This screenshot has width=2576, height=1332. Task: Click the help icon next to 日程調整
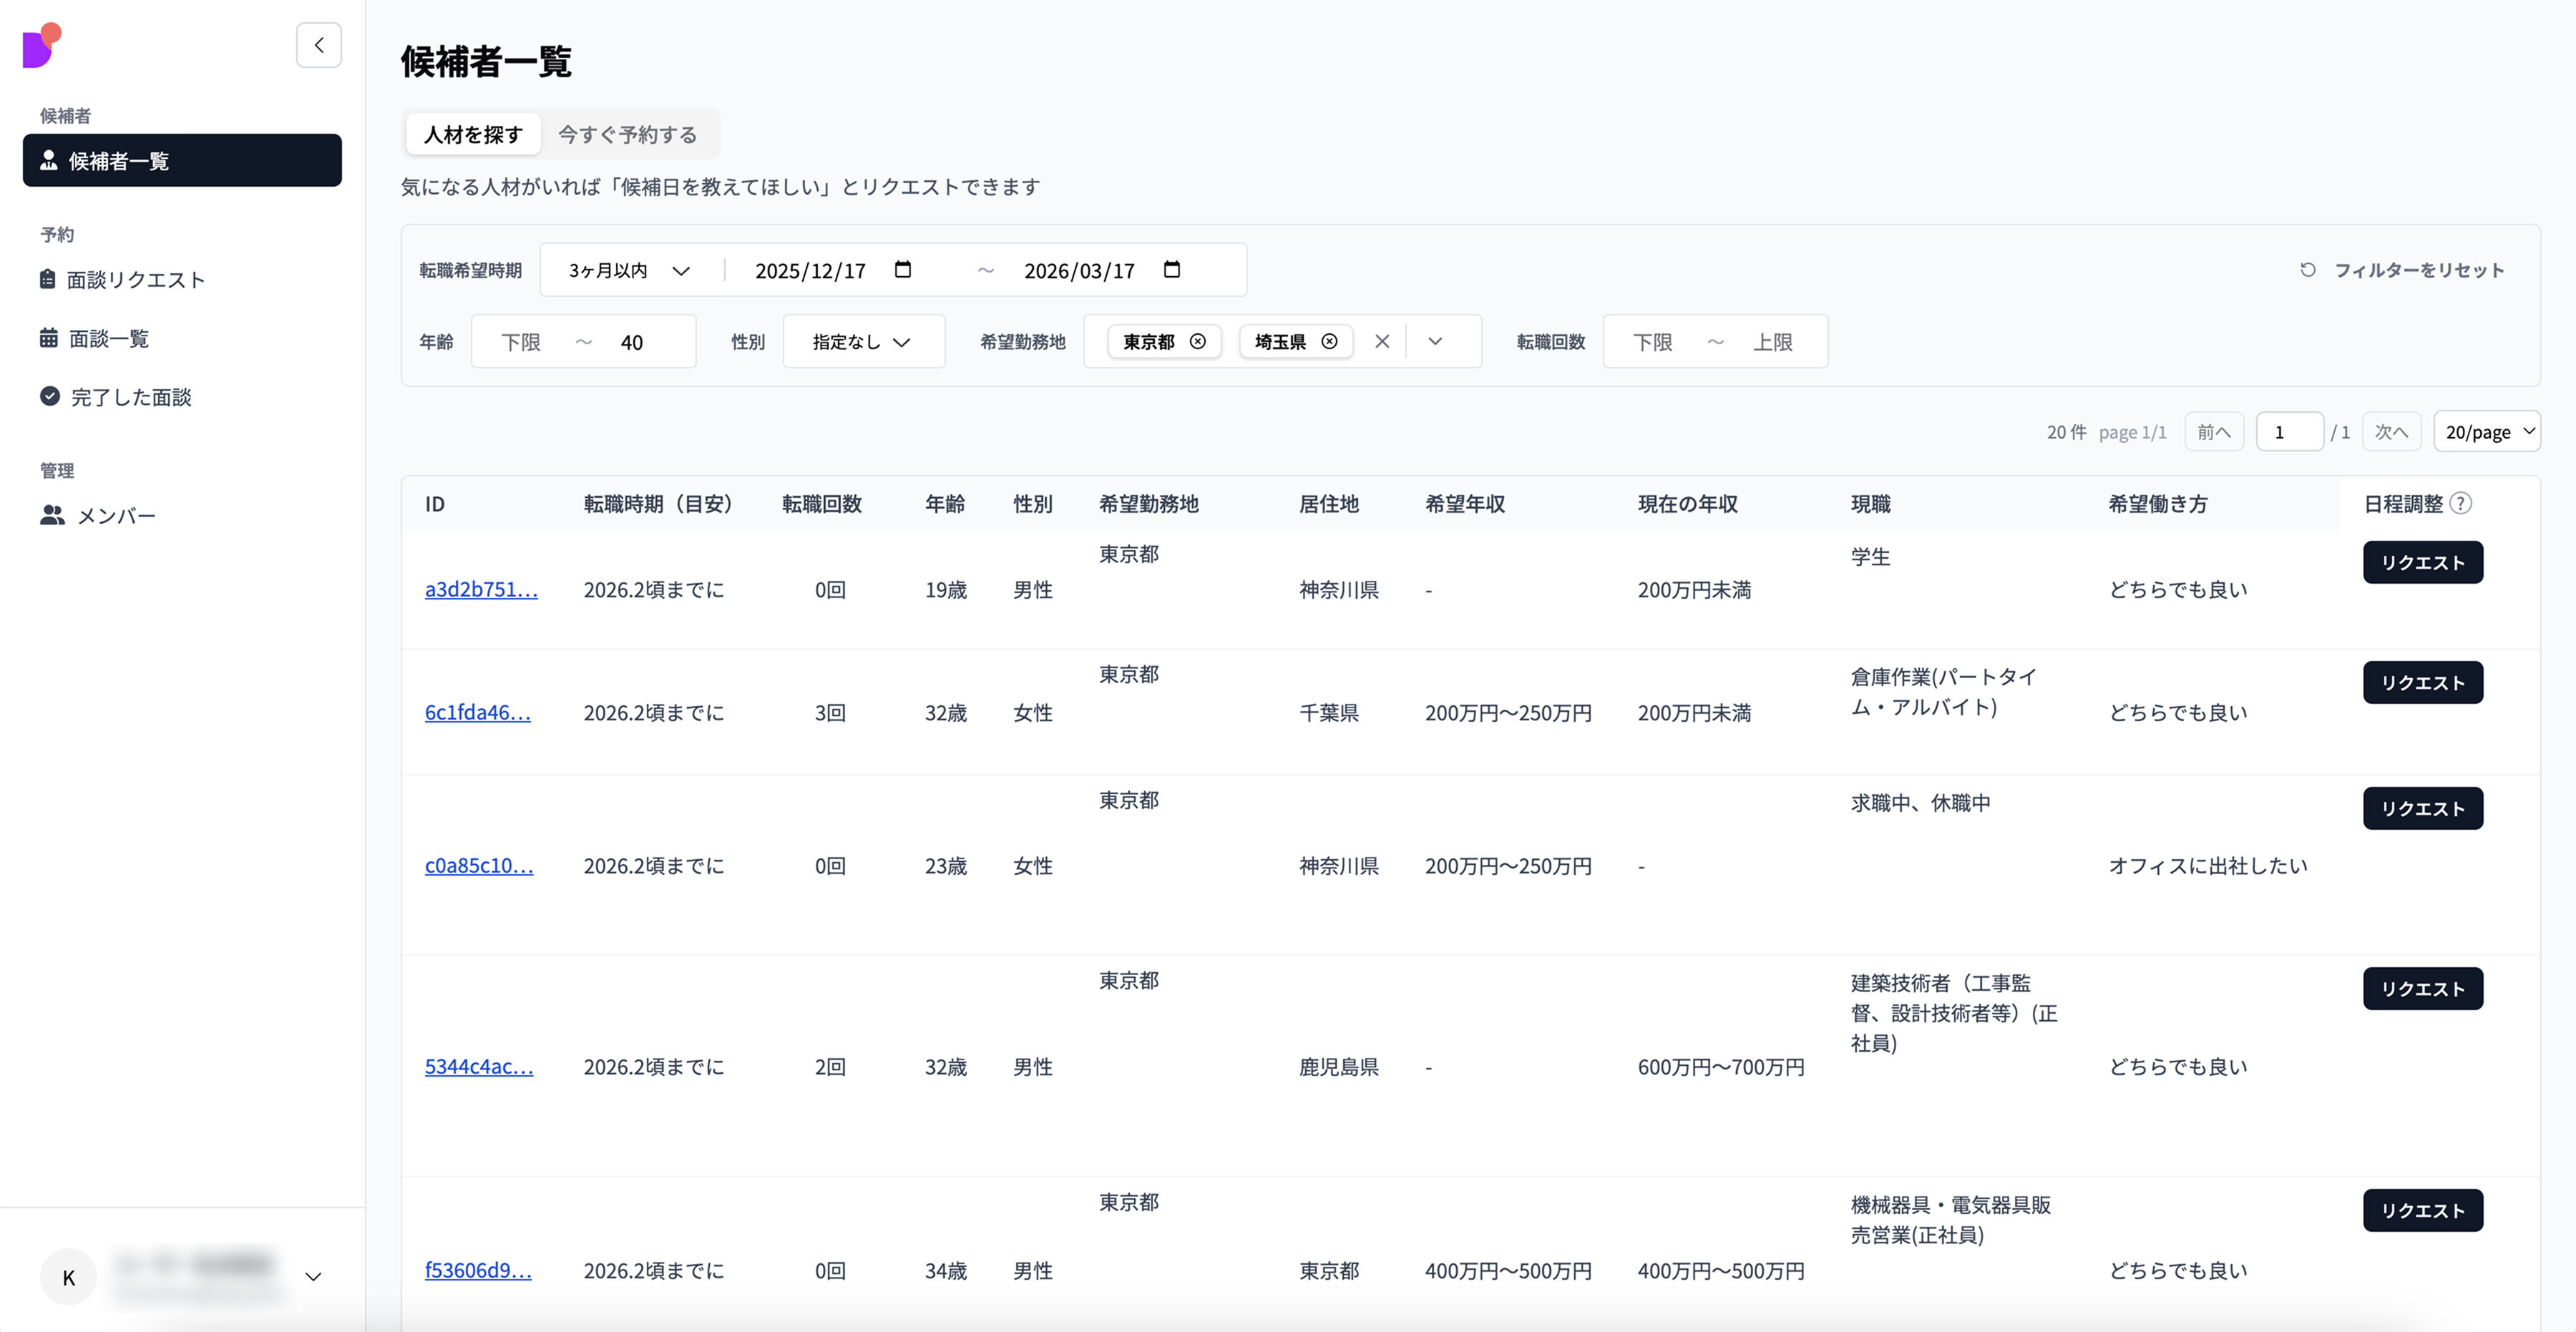point(2461,504)
